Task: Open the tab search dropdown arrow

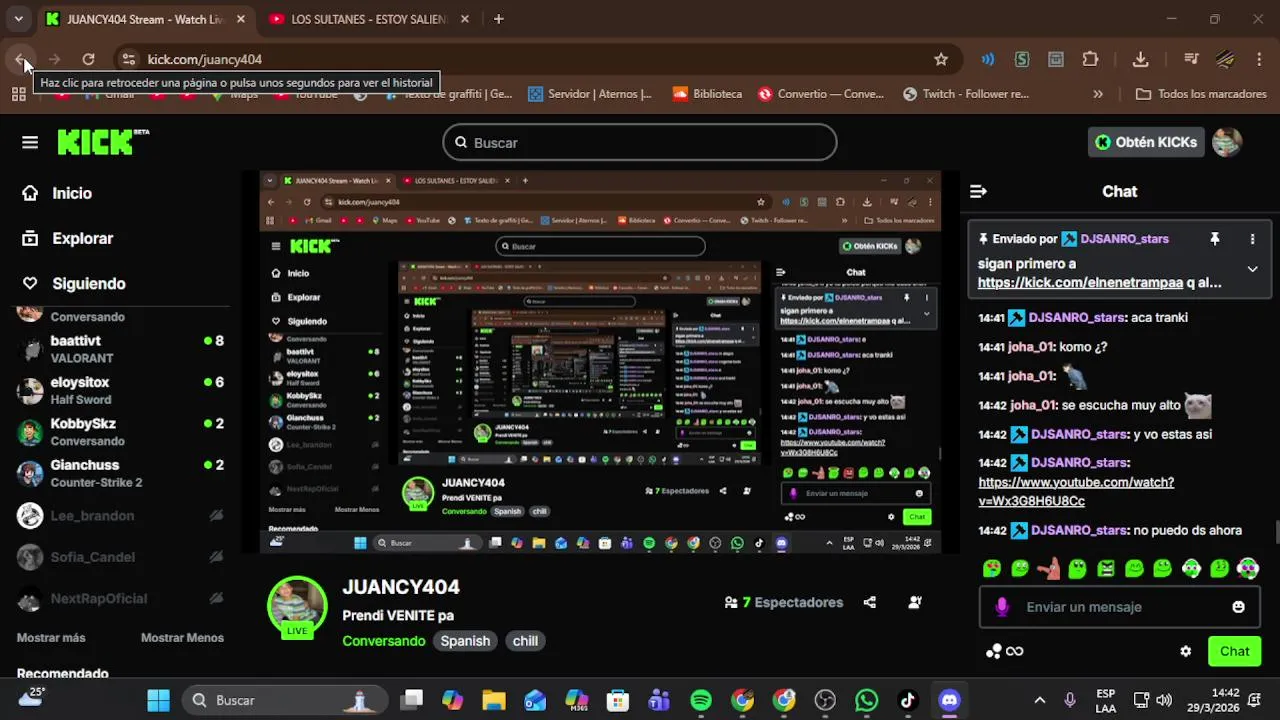Action: pyautogui.click(x=18, y=19)
